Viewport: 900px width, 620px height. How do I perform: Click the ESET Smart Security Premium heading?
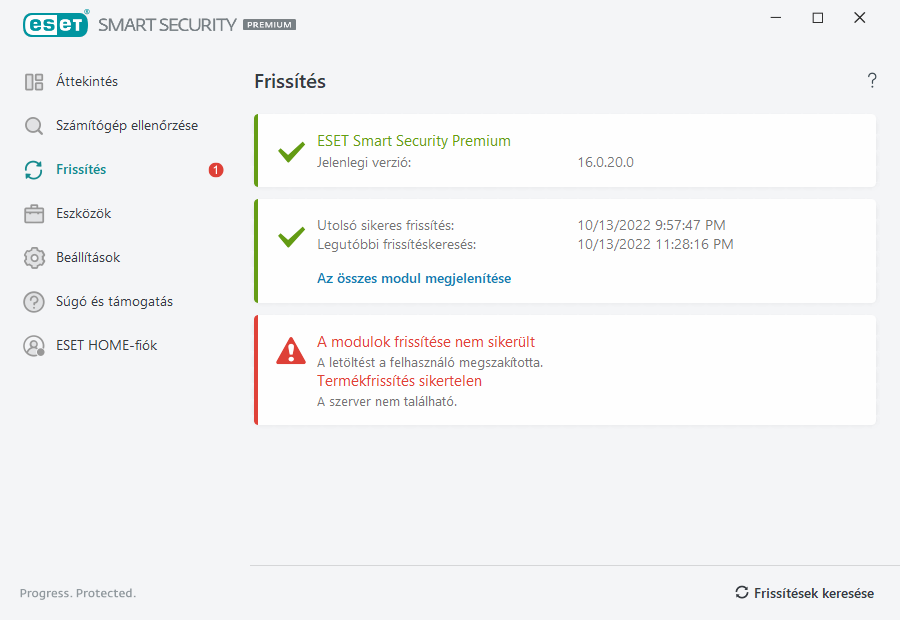point(414,141)
